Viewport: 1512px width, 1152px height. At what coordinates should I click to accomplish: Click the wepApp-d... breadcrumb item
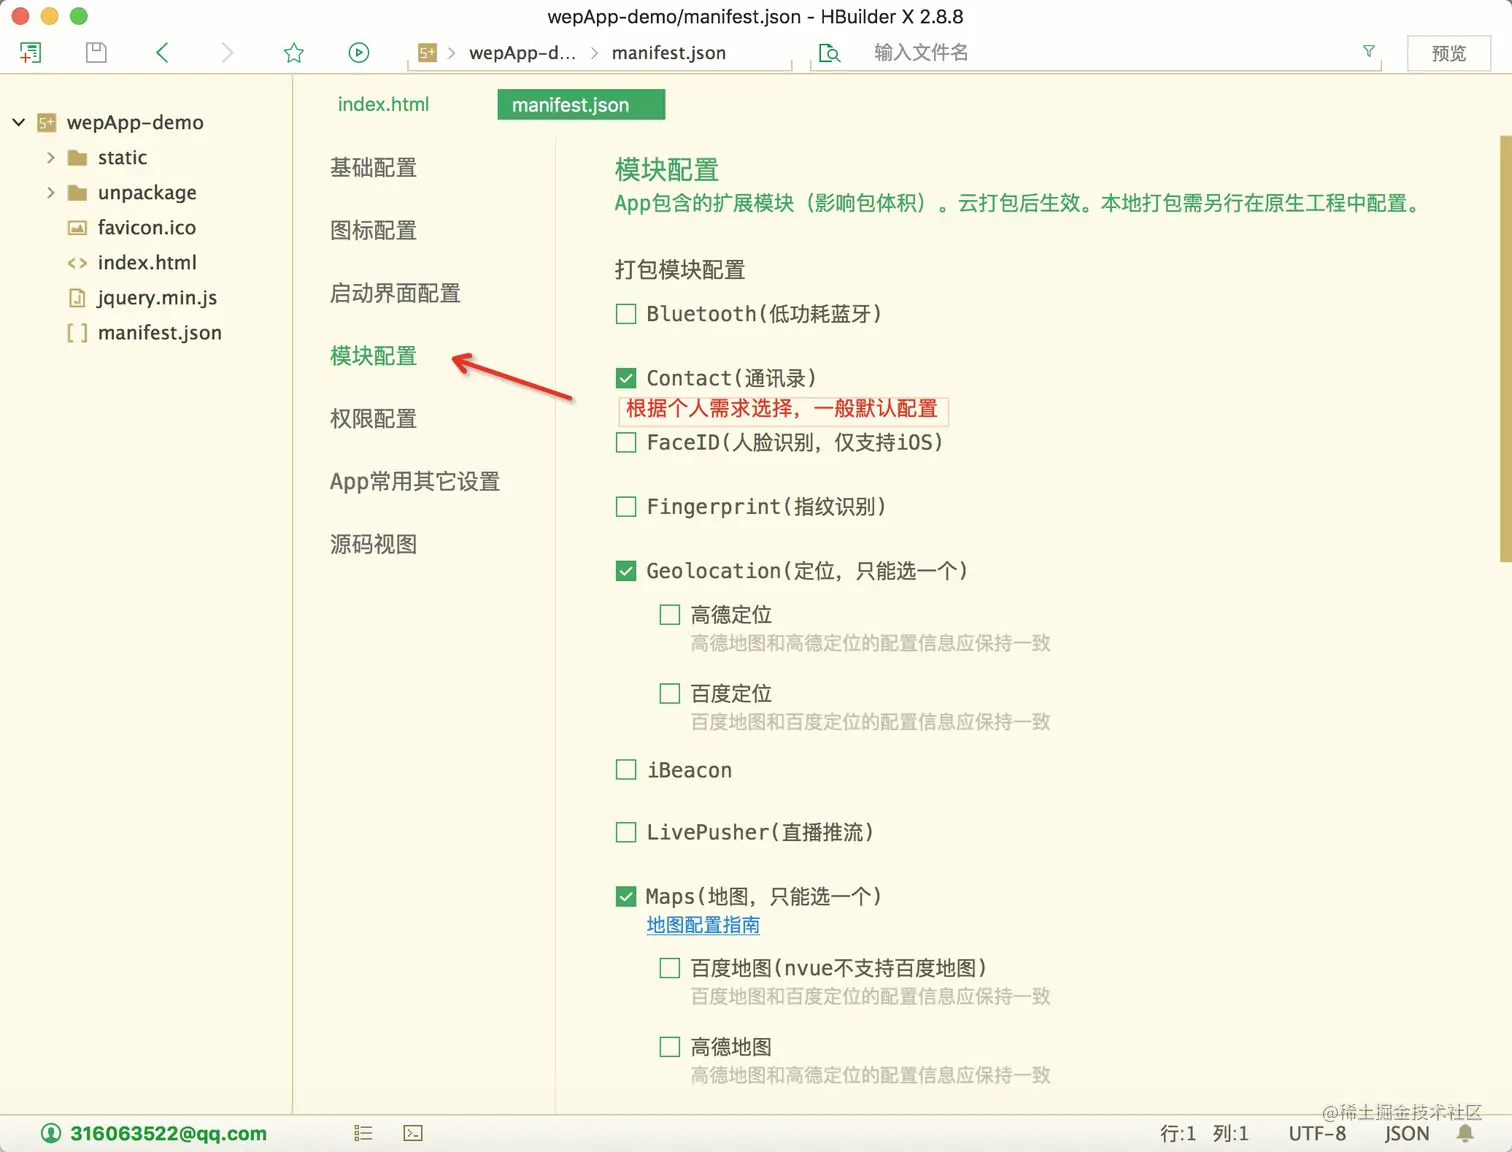pyautogui.click(x=522, y=53)
